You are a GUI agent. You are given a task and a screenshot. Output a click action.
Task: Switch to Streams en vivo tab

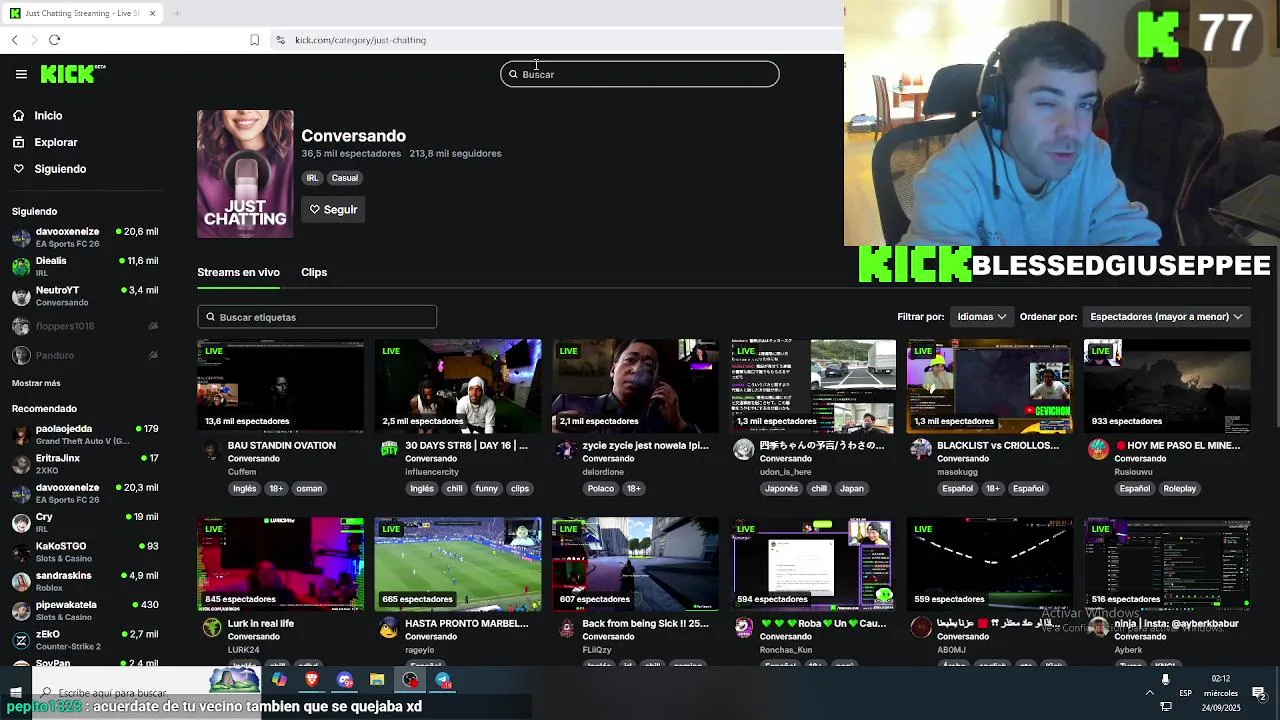(x=238, y=272)
